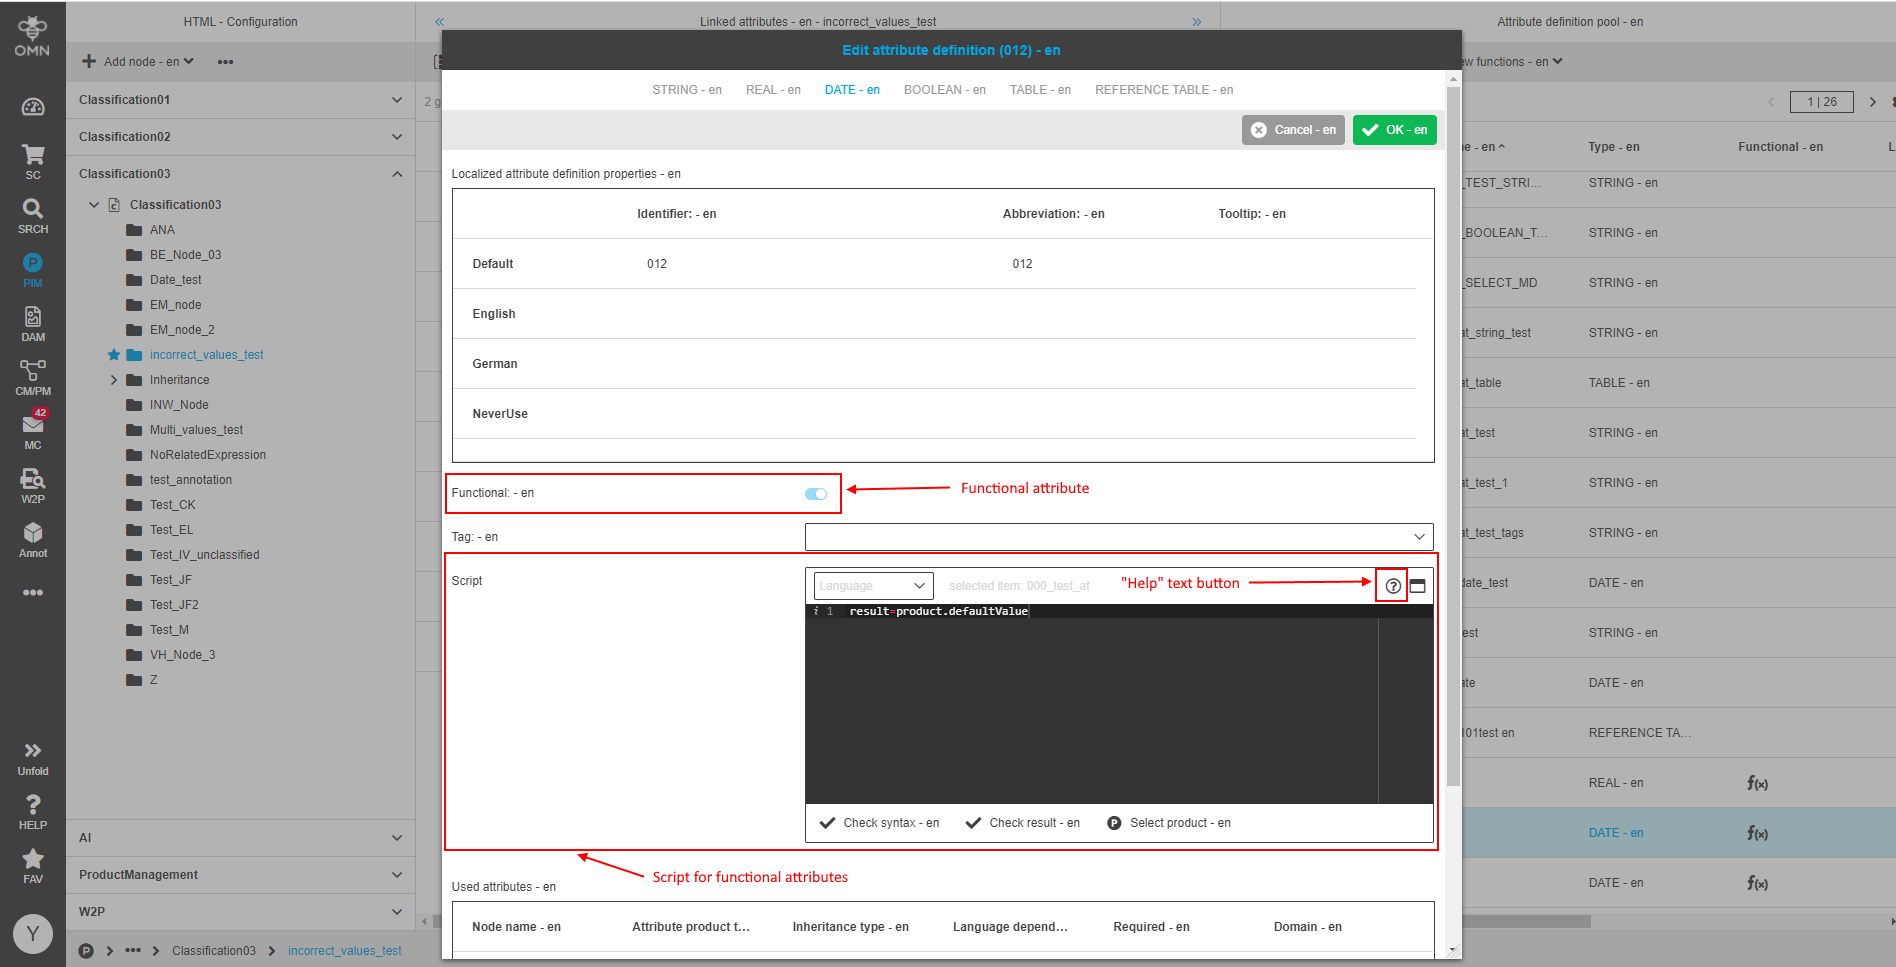Viewport: 1896px width, 967px height.
Task: Open the PIM module in the sidebar
Action: pos(33,269)
